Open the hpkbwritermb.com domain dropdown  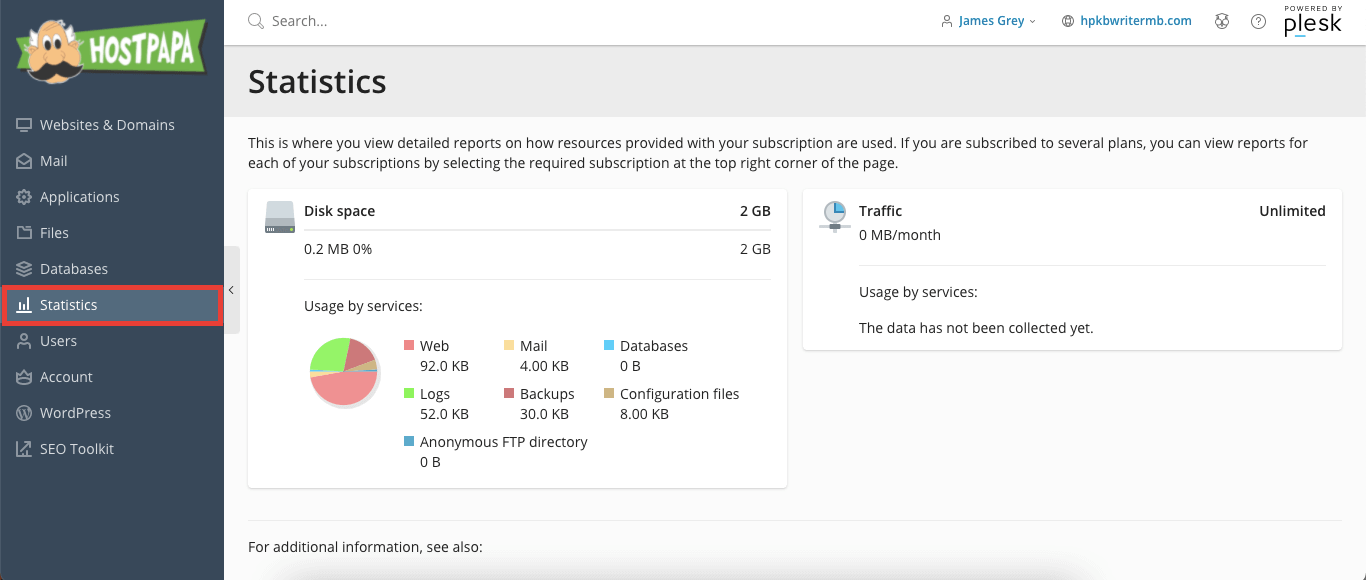pos(1126,20)
